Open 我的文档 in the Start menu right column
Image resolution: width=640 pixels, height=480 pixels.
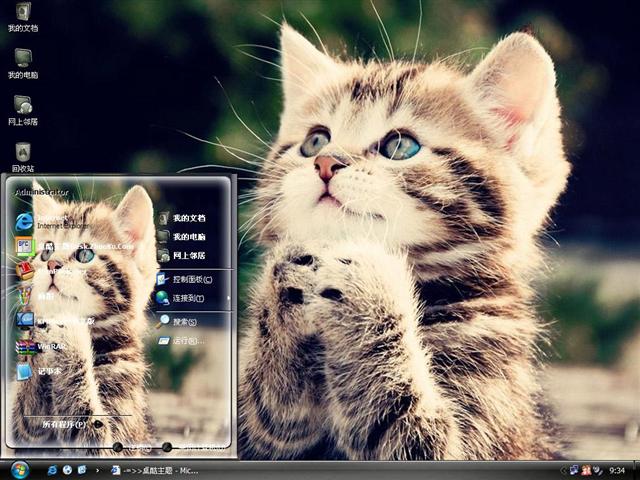click(182, 218)
